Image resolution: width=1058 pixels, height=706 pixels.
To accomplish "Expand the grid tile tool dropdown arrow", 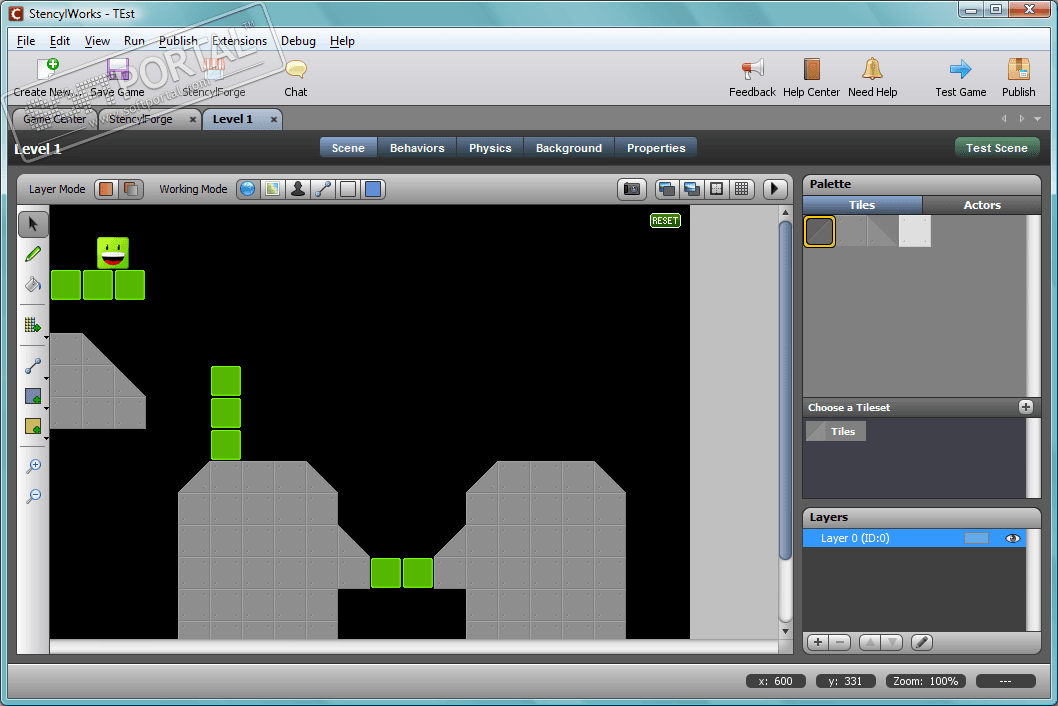I will pos(46,336).
